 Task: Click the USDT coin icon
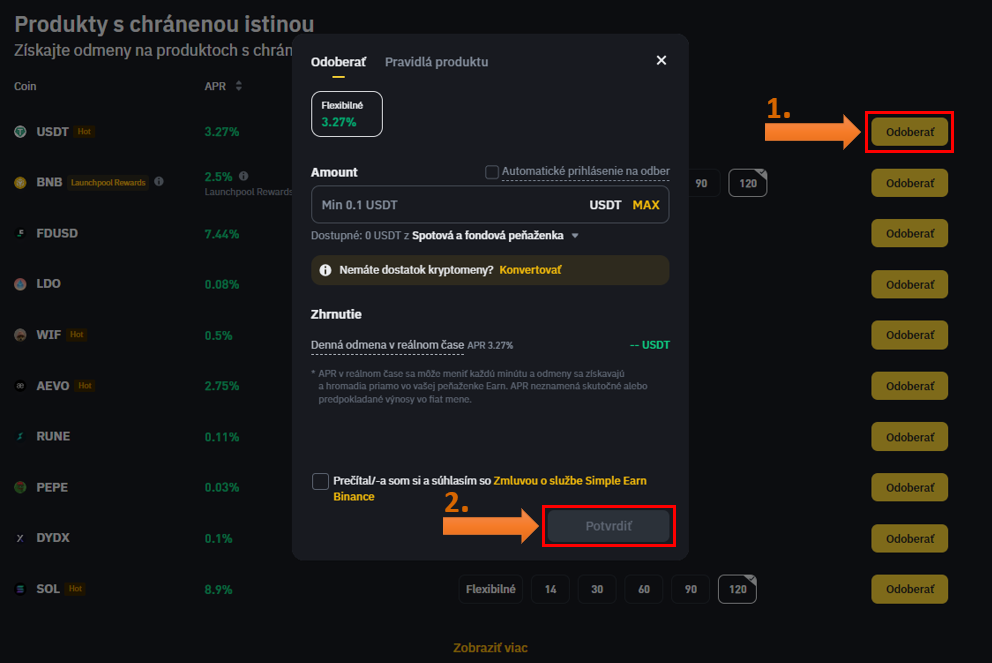[x=20, y=131]
